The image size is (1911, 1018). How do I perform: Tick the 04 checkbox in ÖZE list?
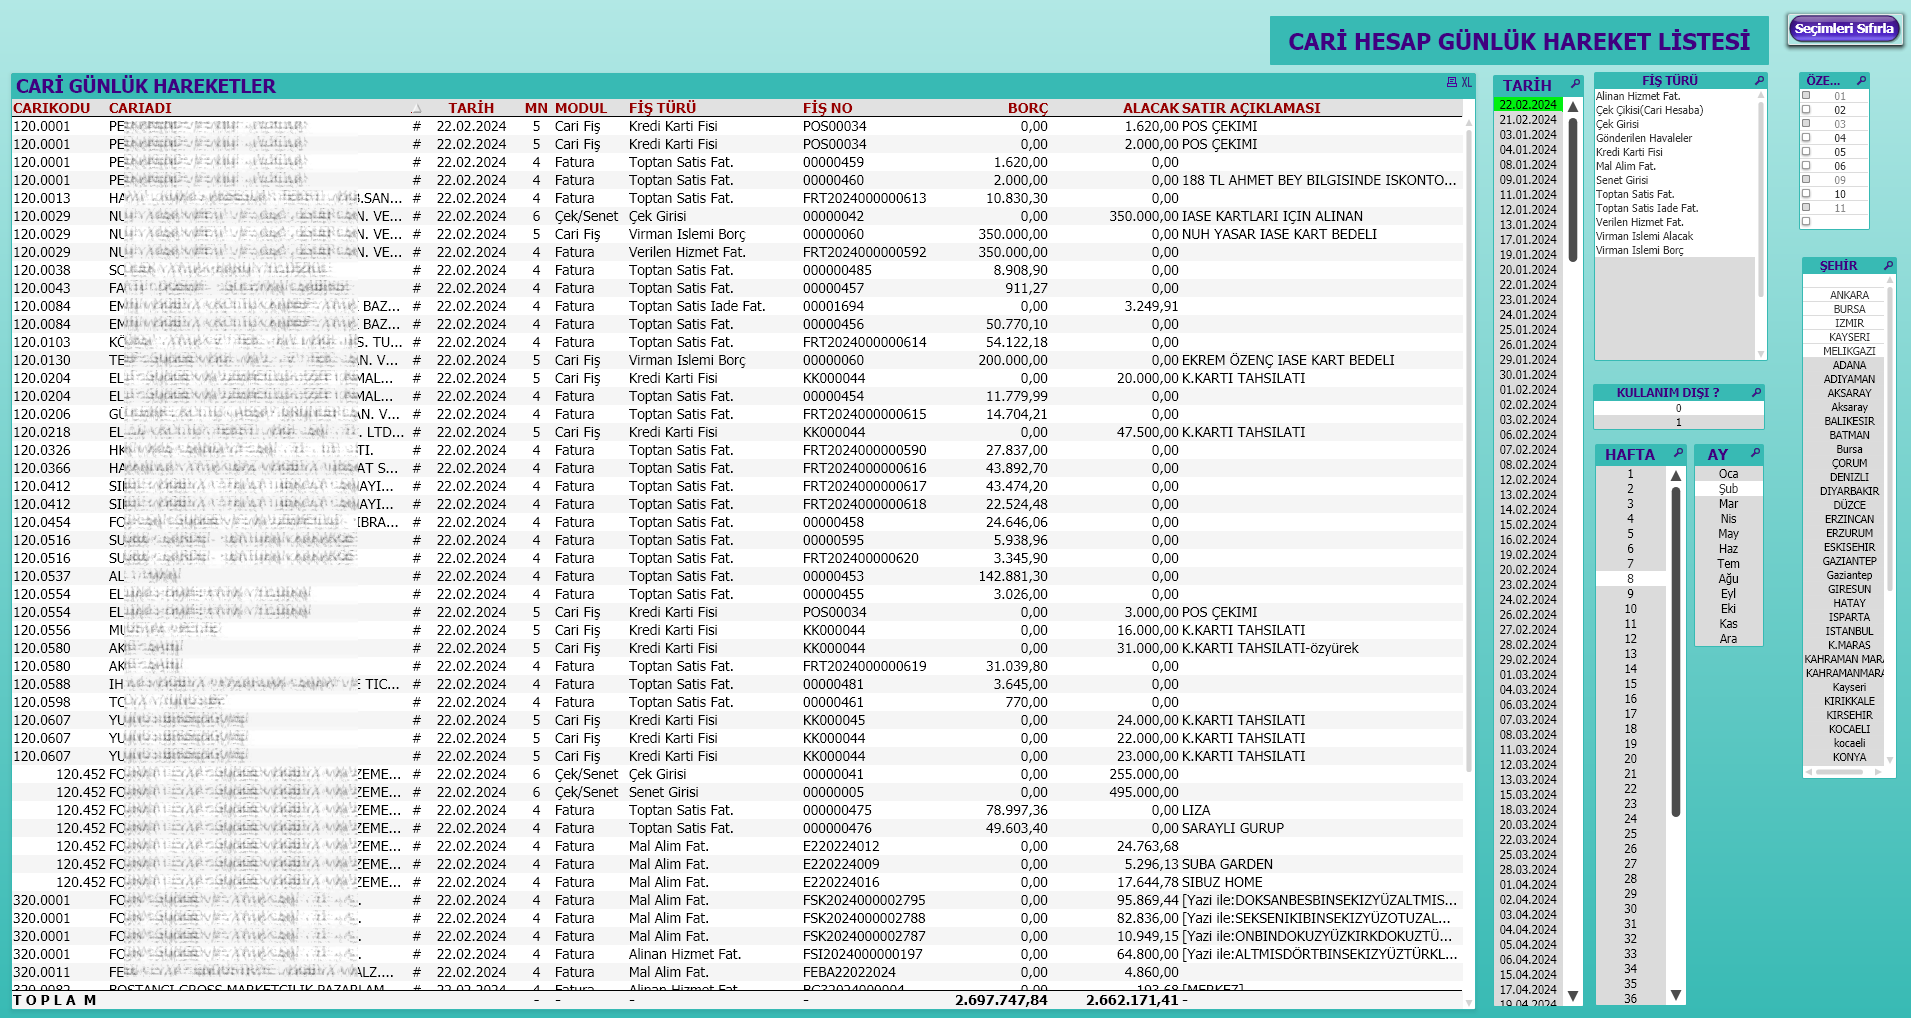[x=1806, y=138]
